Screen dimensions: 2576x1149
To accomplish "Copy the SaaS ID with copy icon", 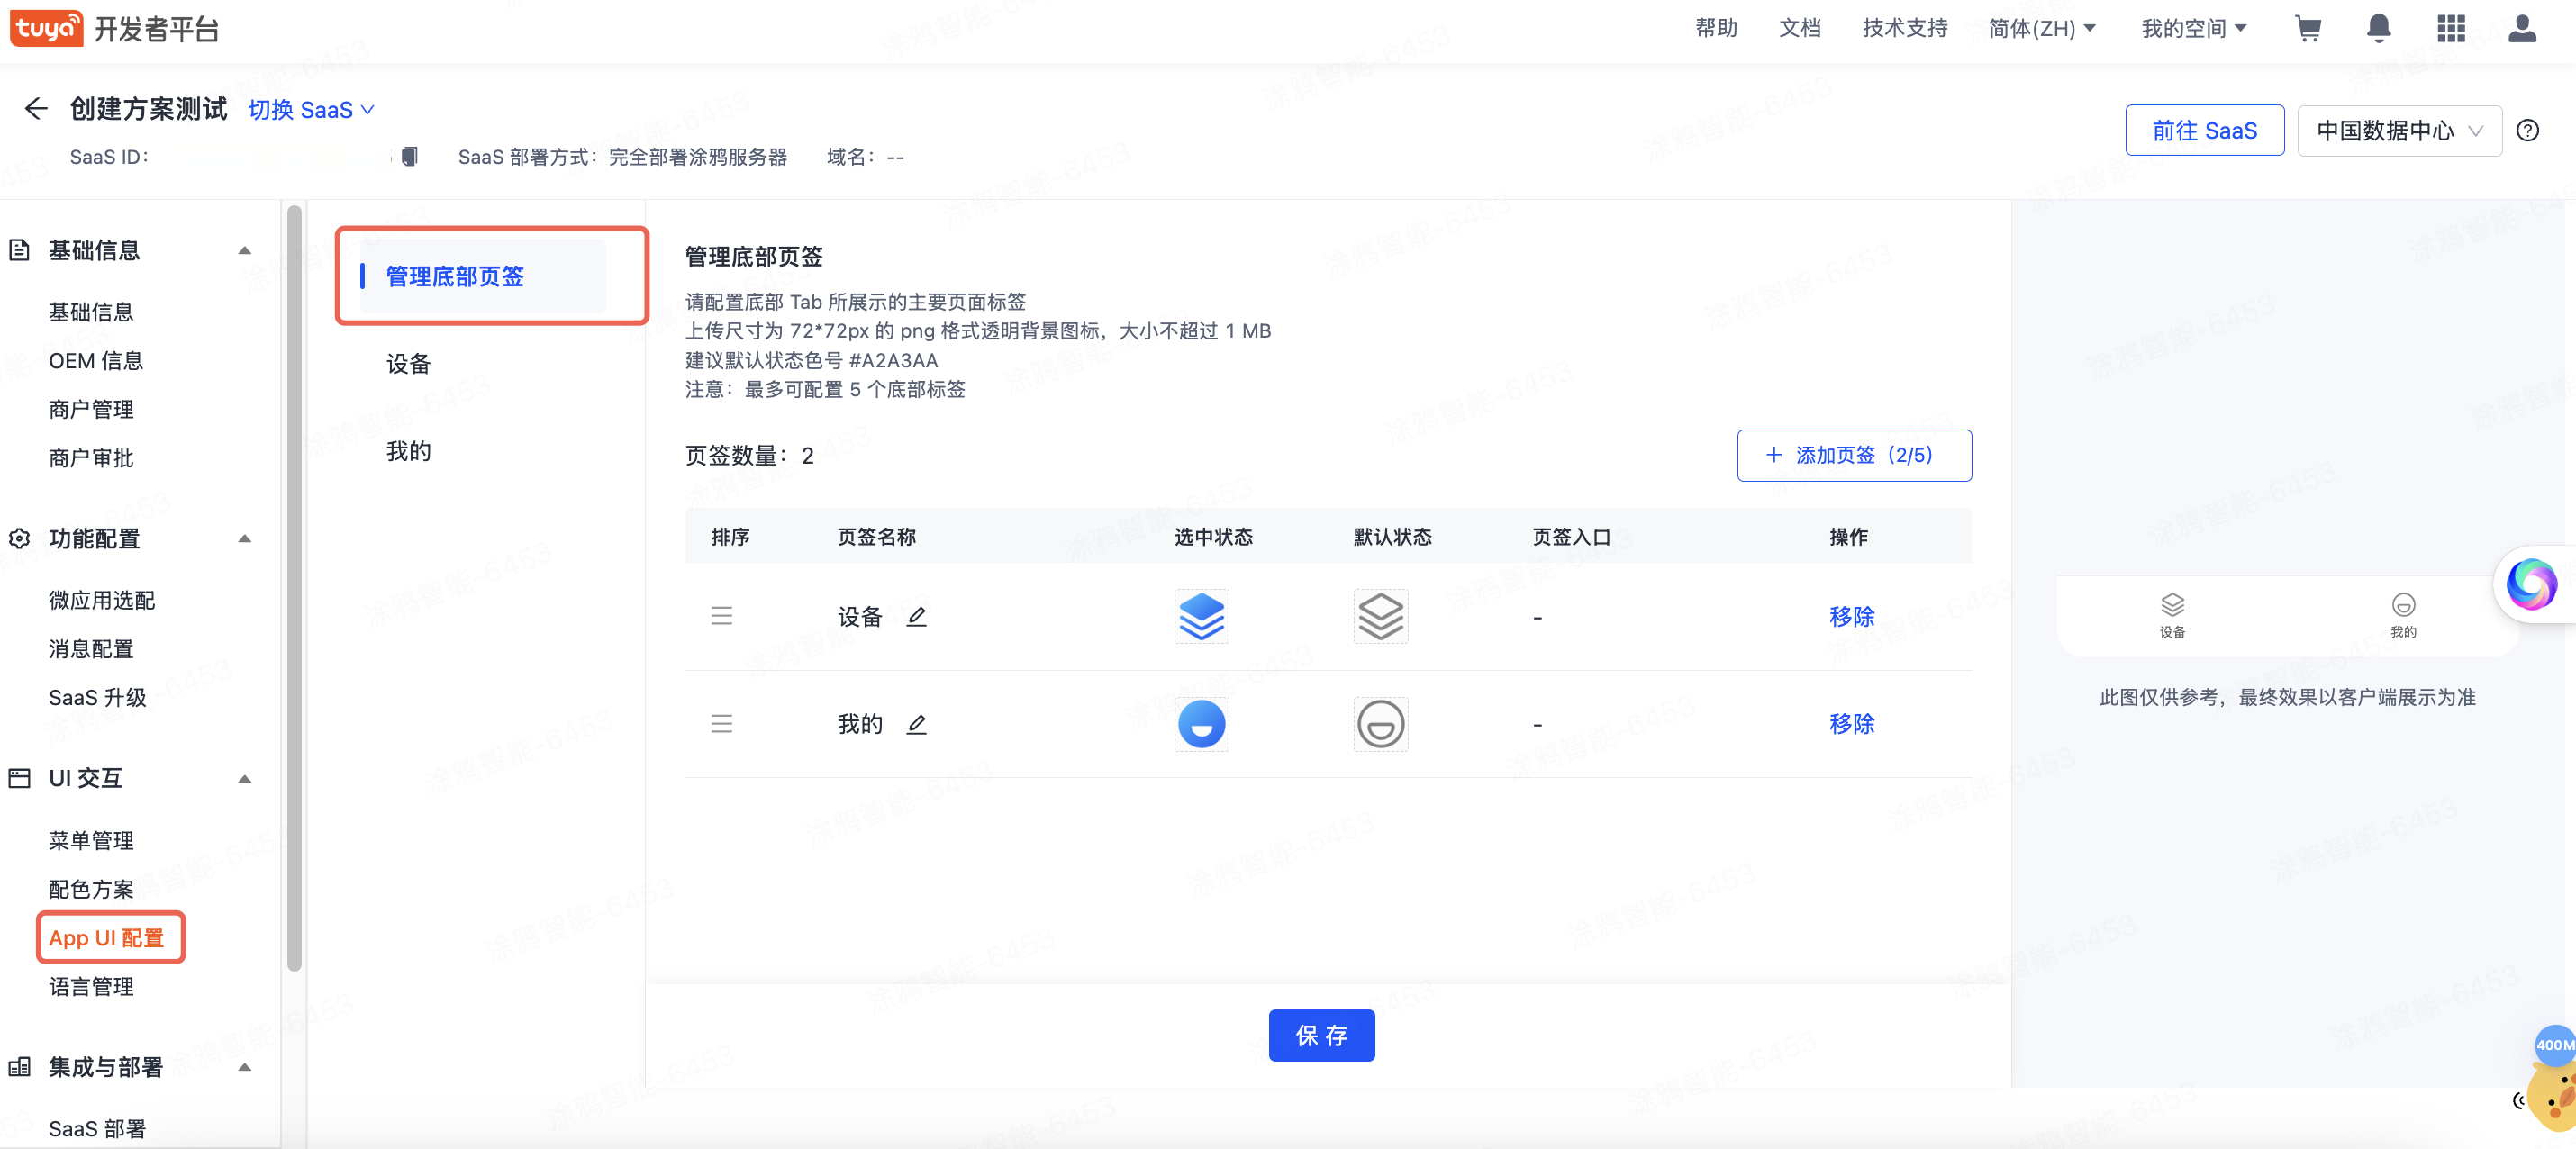I will (x=409, y=157).
